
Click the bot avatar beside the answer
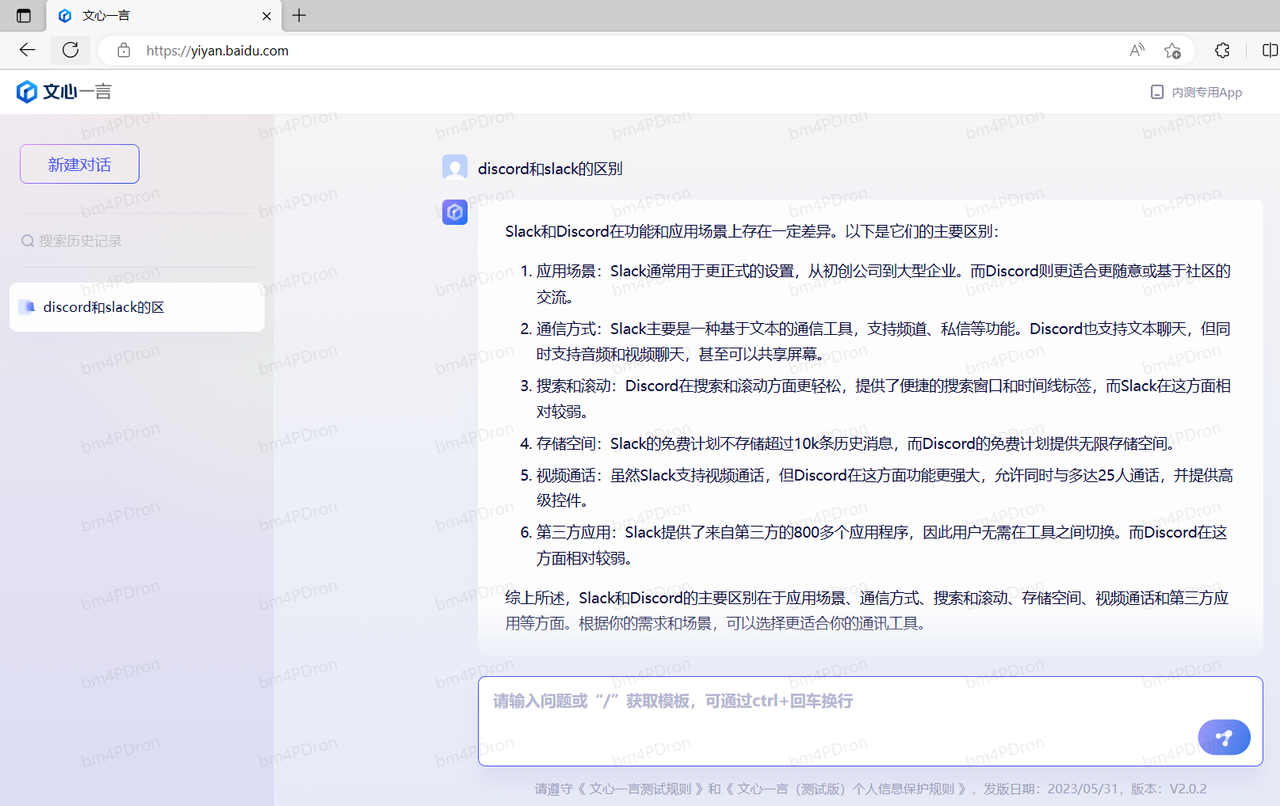(x=455, y=212)
